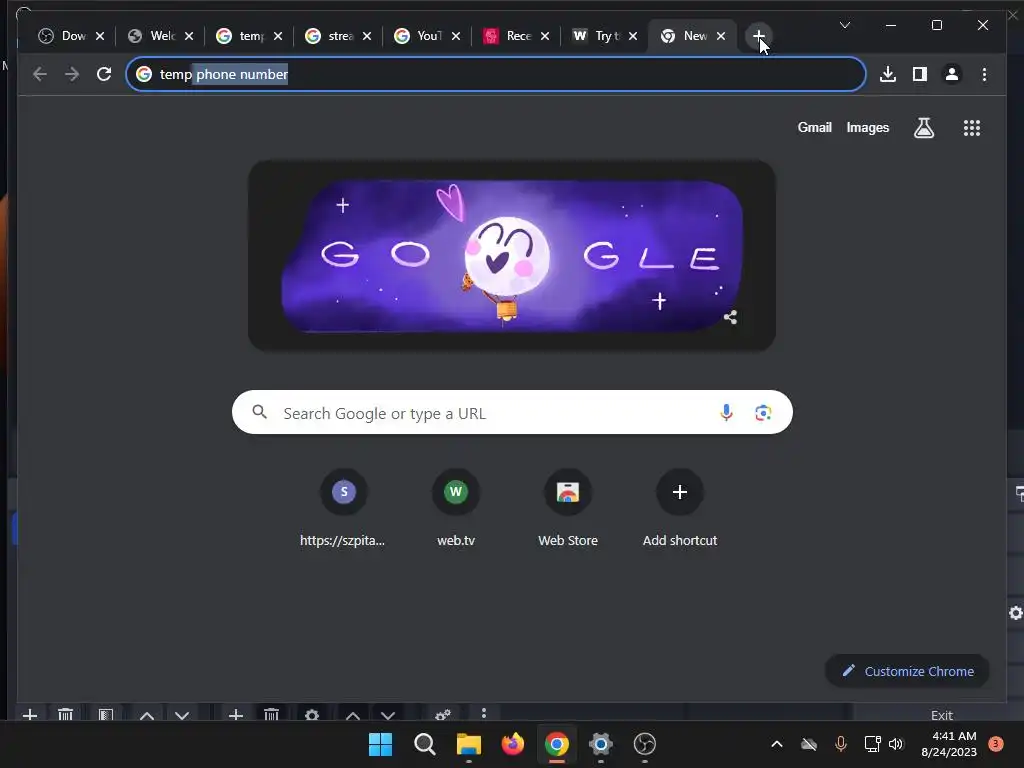1024x768 pixels.
Task: Click the Google Doodle image
Action: click(x=512, y=256)
